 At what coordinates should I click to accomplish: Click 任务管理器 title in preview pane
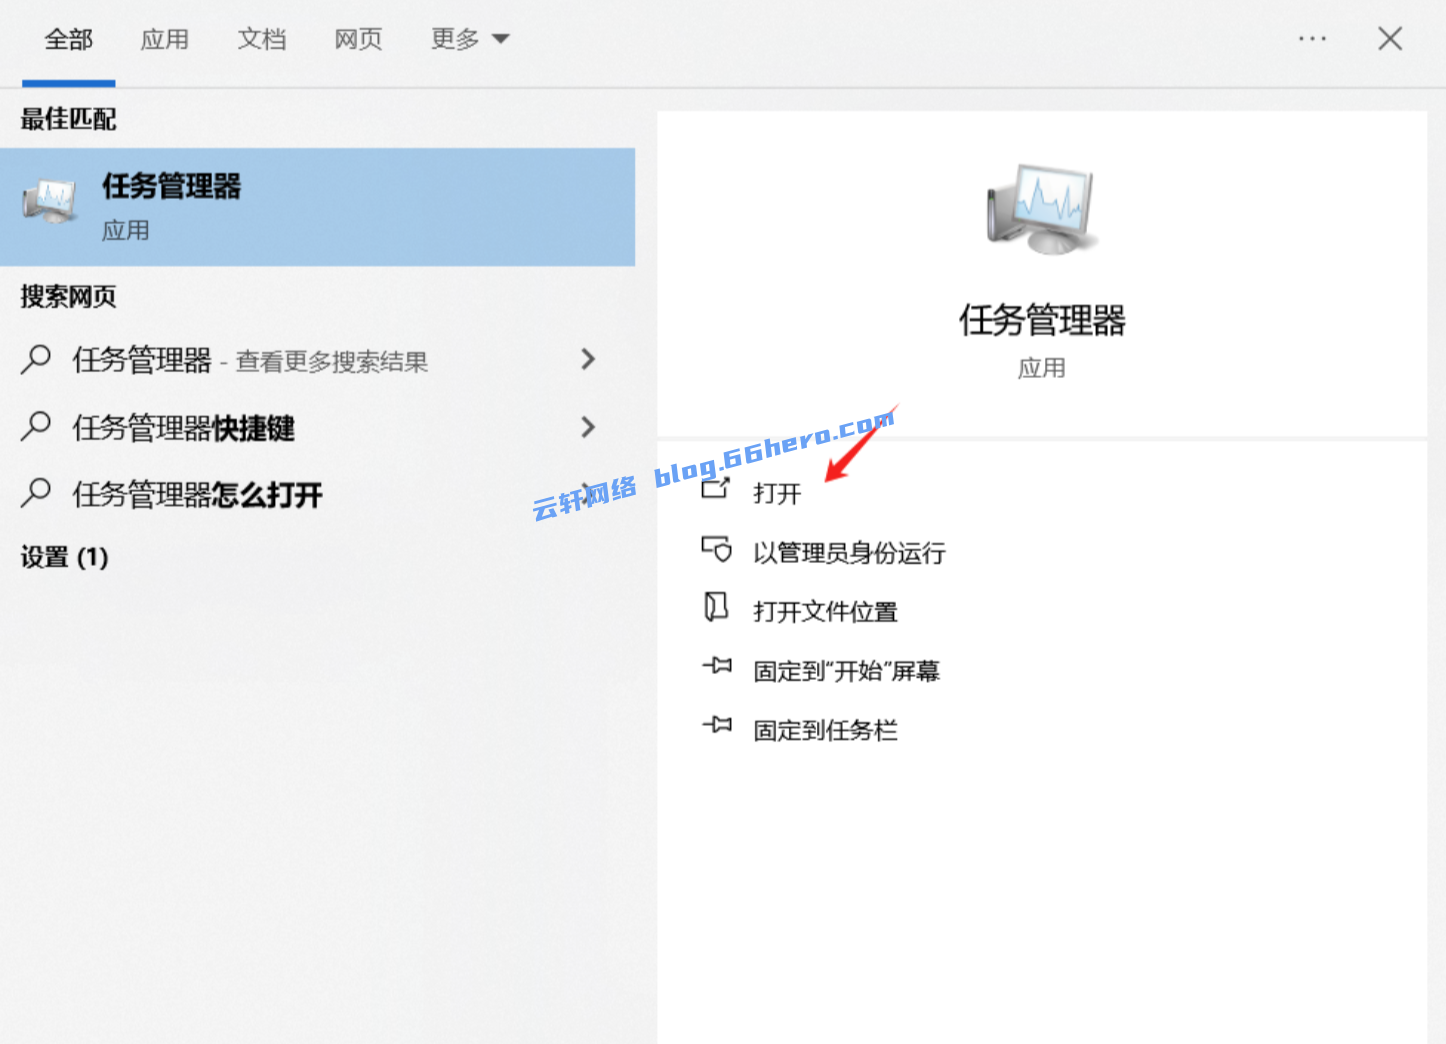[1042, 320]
